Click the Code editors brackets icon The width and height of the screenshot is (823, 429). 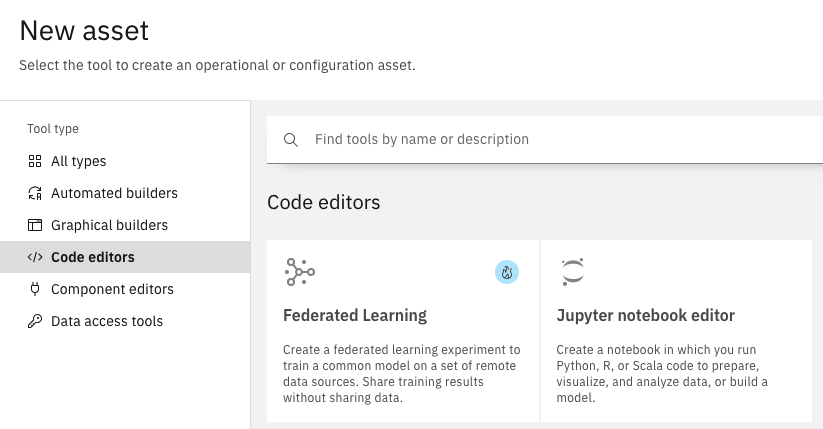coord(35,257)
